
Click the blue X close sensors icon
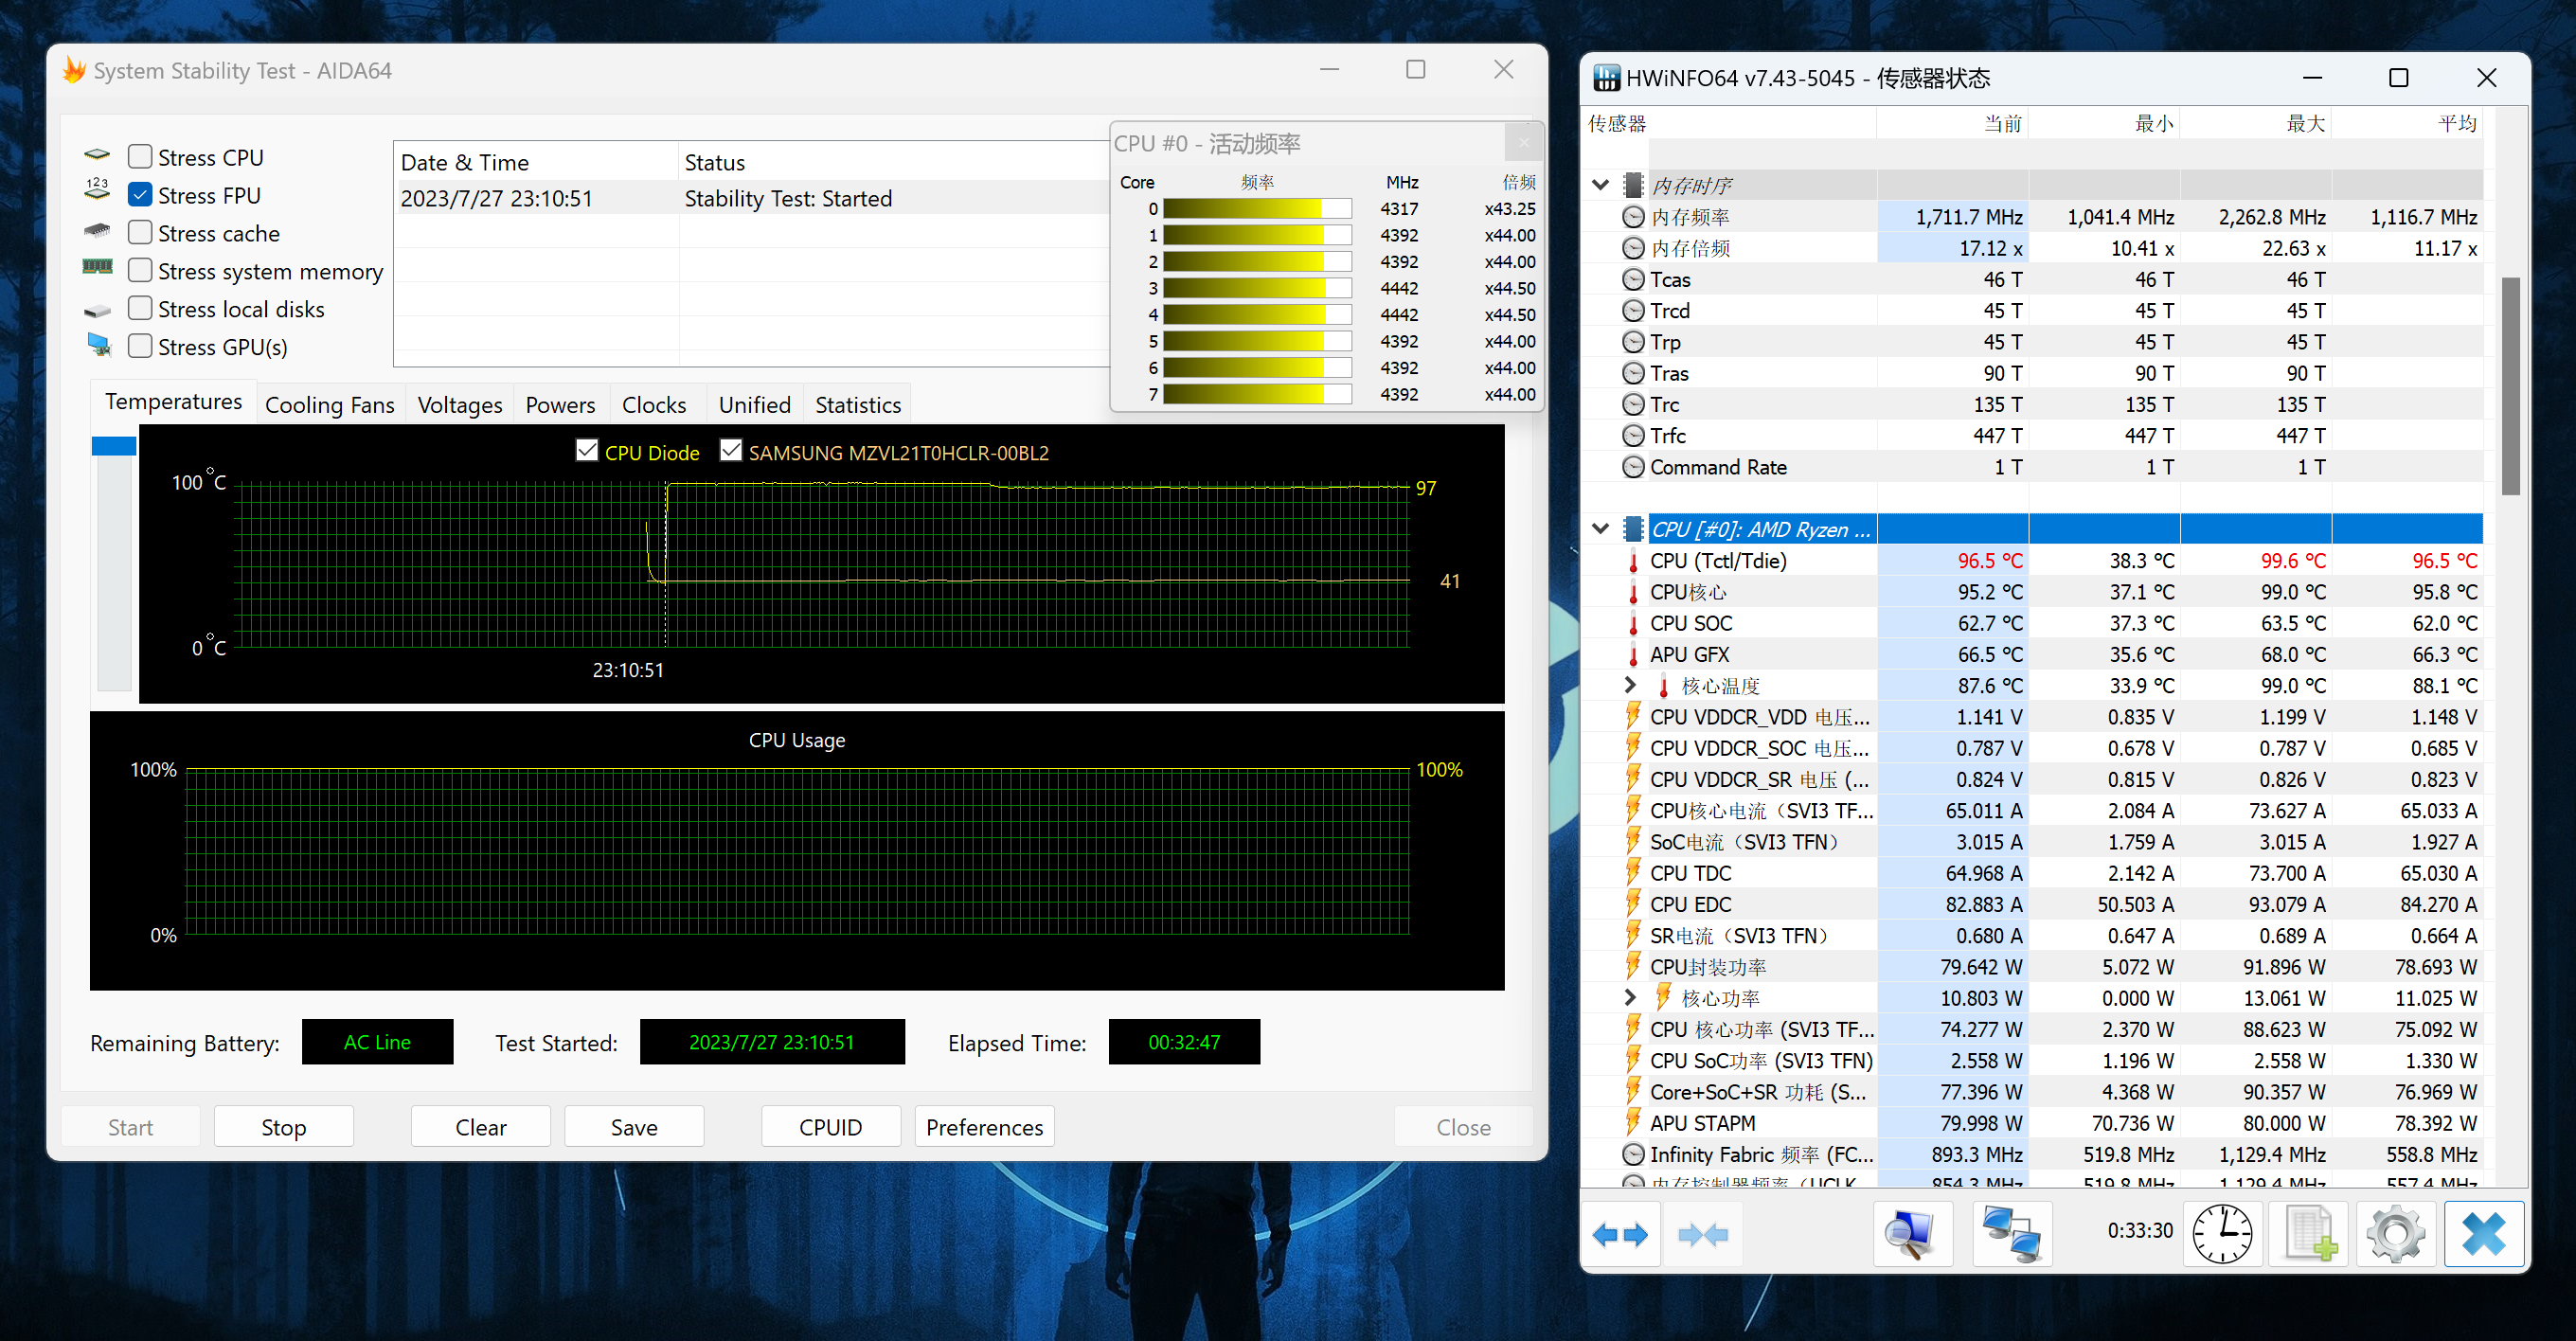point(2483,1234)
